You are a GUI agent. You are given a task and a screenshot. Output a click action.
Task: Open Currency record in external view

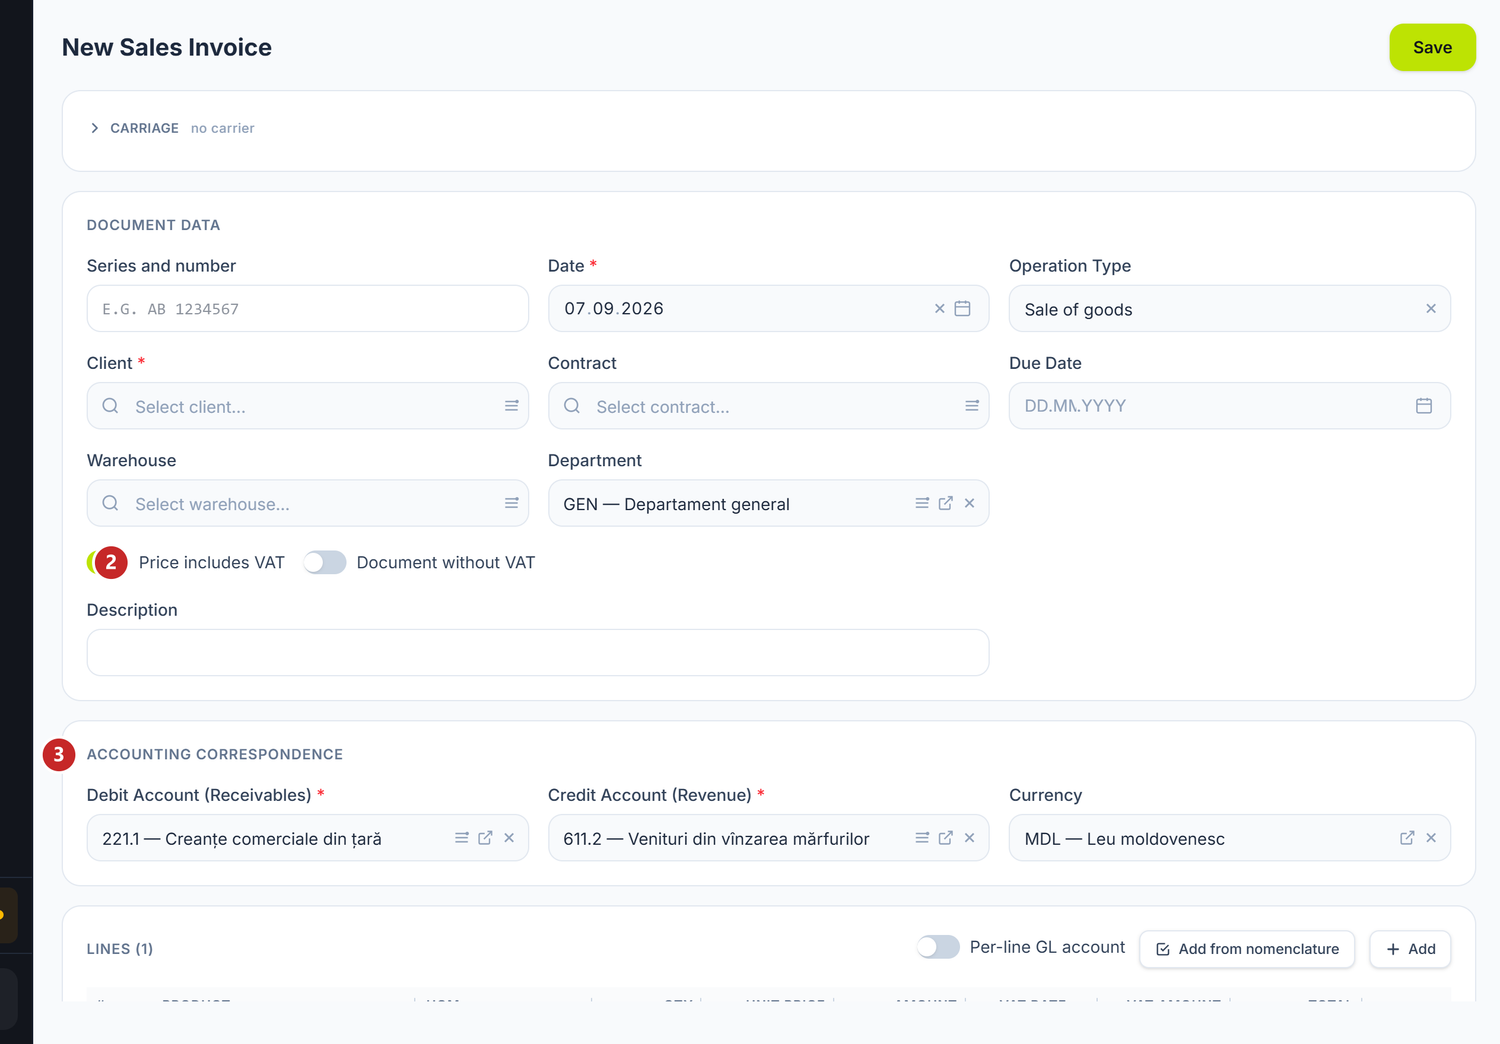tap(1407, 838)
